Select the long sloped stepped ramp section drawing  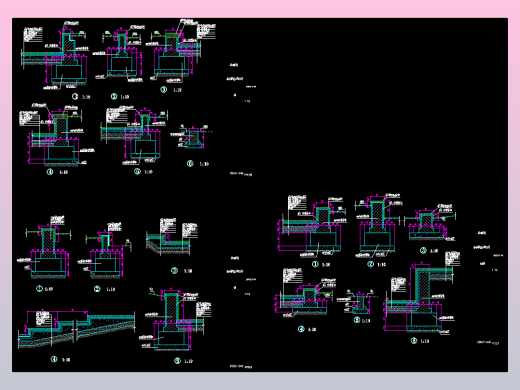coord(77,330)
